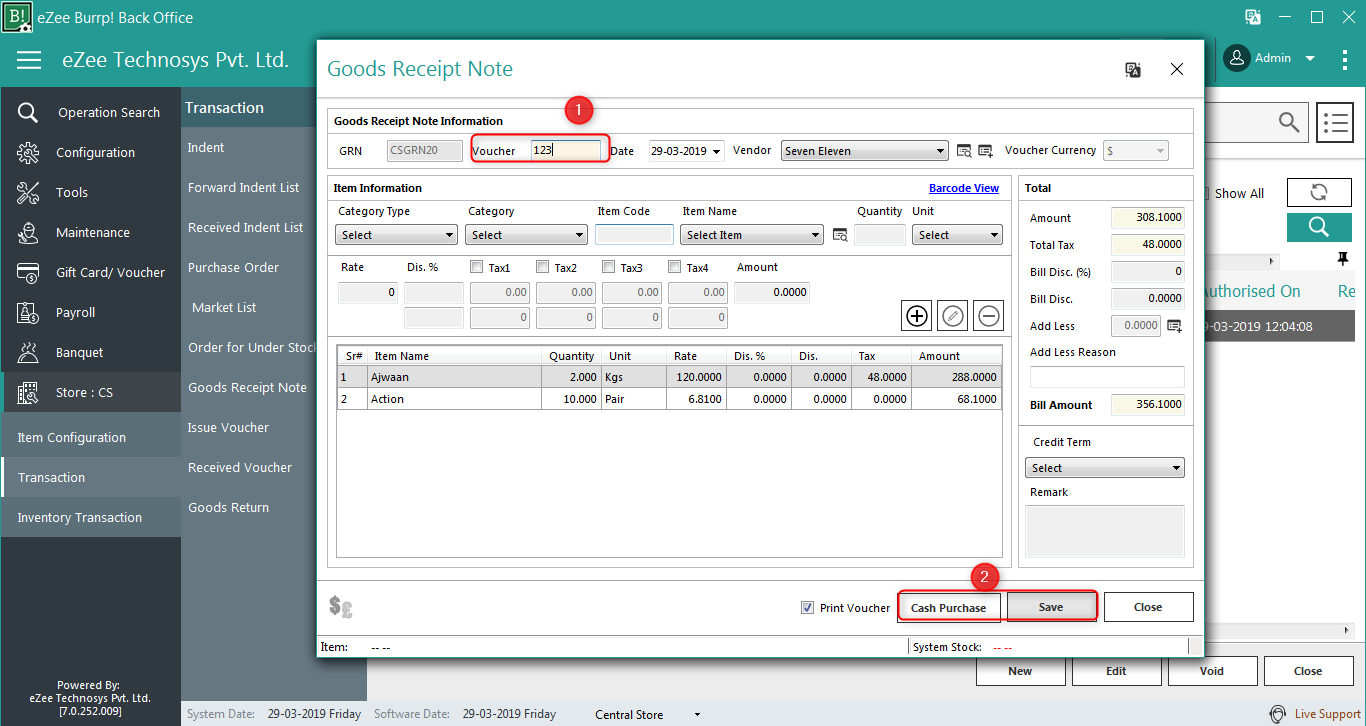Open Purchase Order menu item

tap(234, 267)
